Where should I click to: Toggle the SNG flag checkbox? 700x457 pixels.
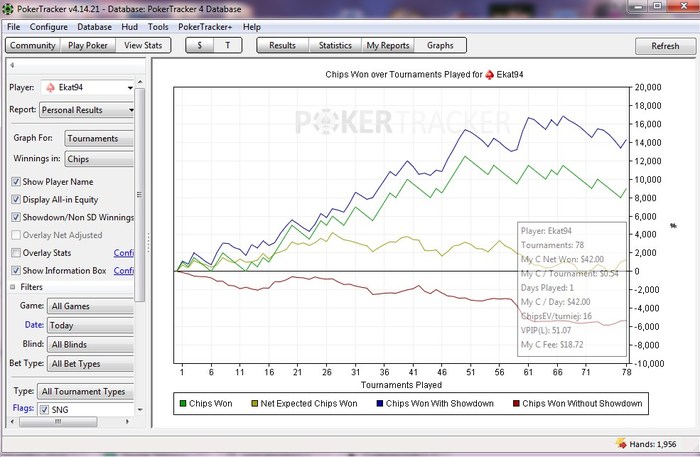coord(44,410)
